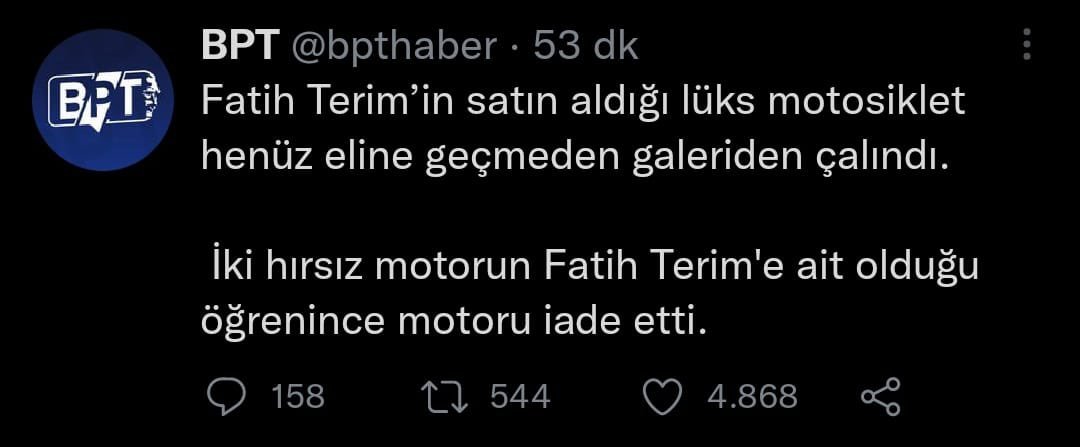Viewport: 1080px width, 447px height.
Task: Open the three-dot more options menu
Action: coord(1029,45)
